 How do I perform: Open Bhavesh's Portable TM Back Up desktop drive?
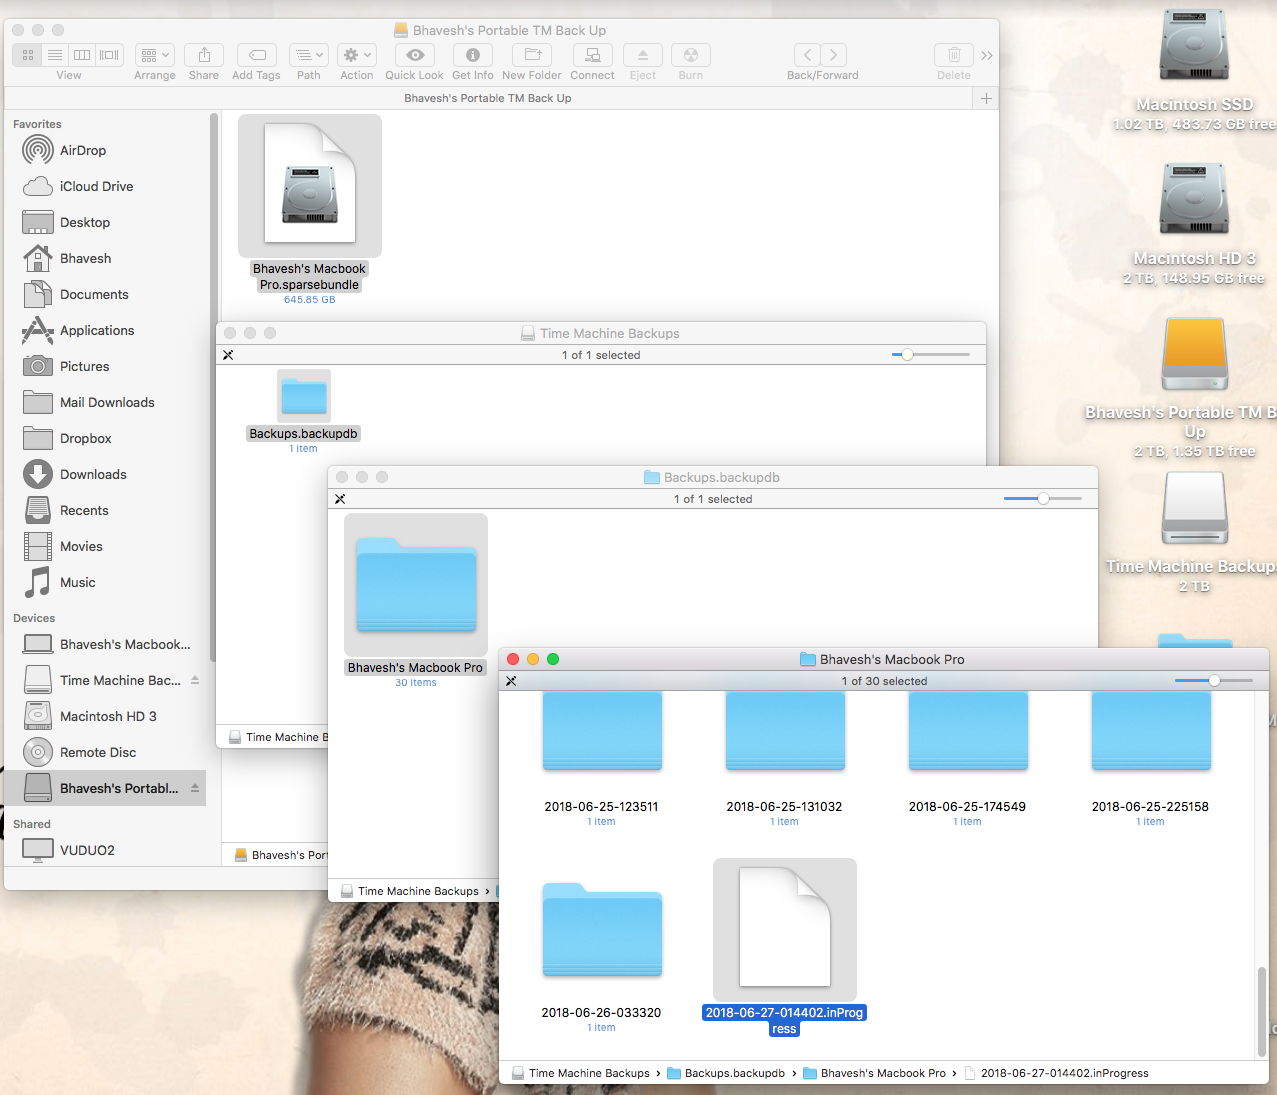point(1194,354)
